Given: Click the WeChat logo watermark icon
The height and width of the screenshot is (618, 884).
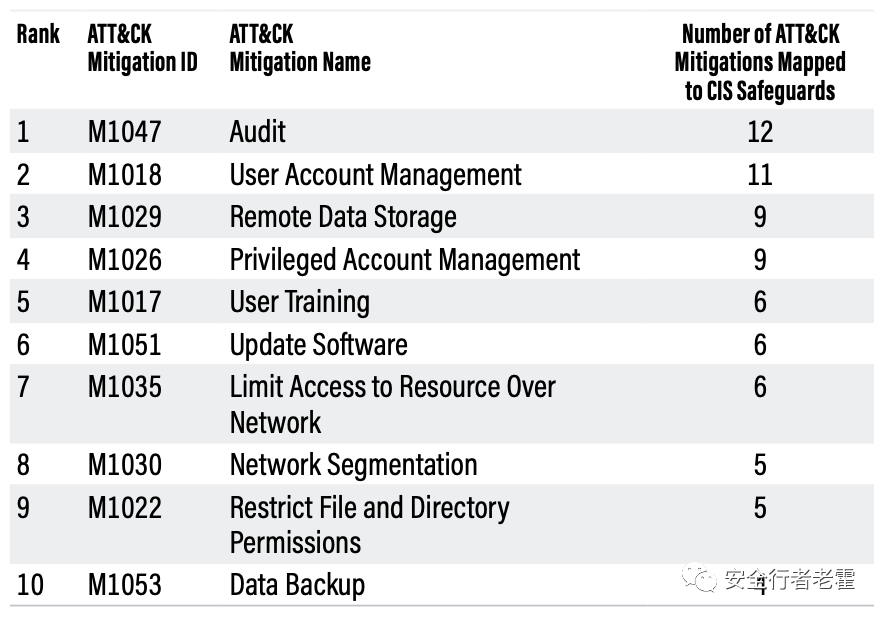Looking at the screenshot, I should (x=699, y=577).
